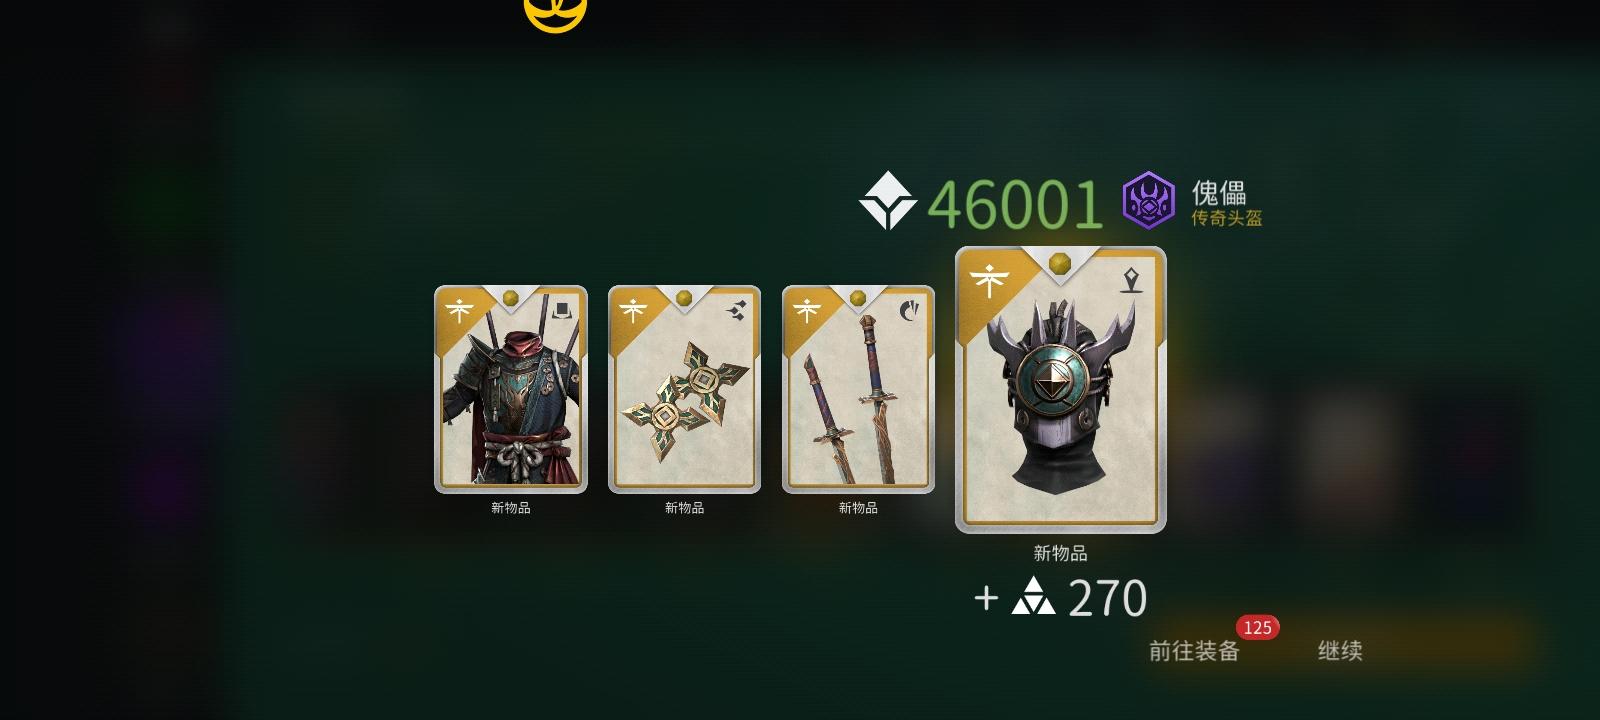Click the weapon type icon on swords card

tap(909, 311)
